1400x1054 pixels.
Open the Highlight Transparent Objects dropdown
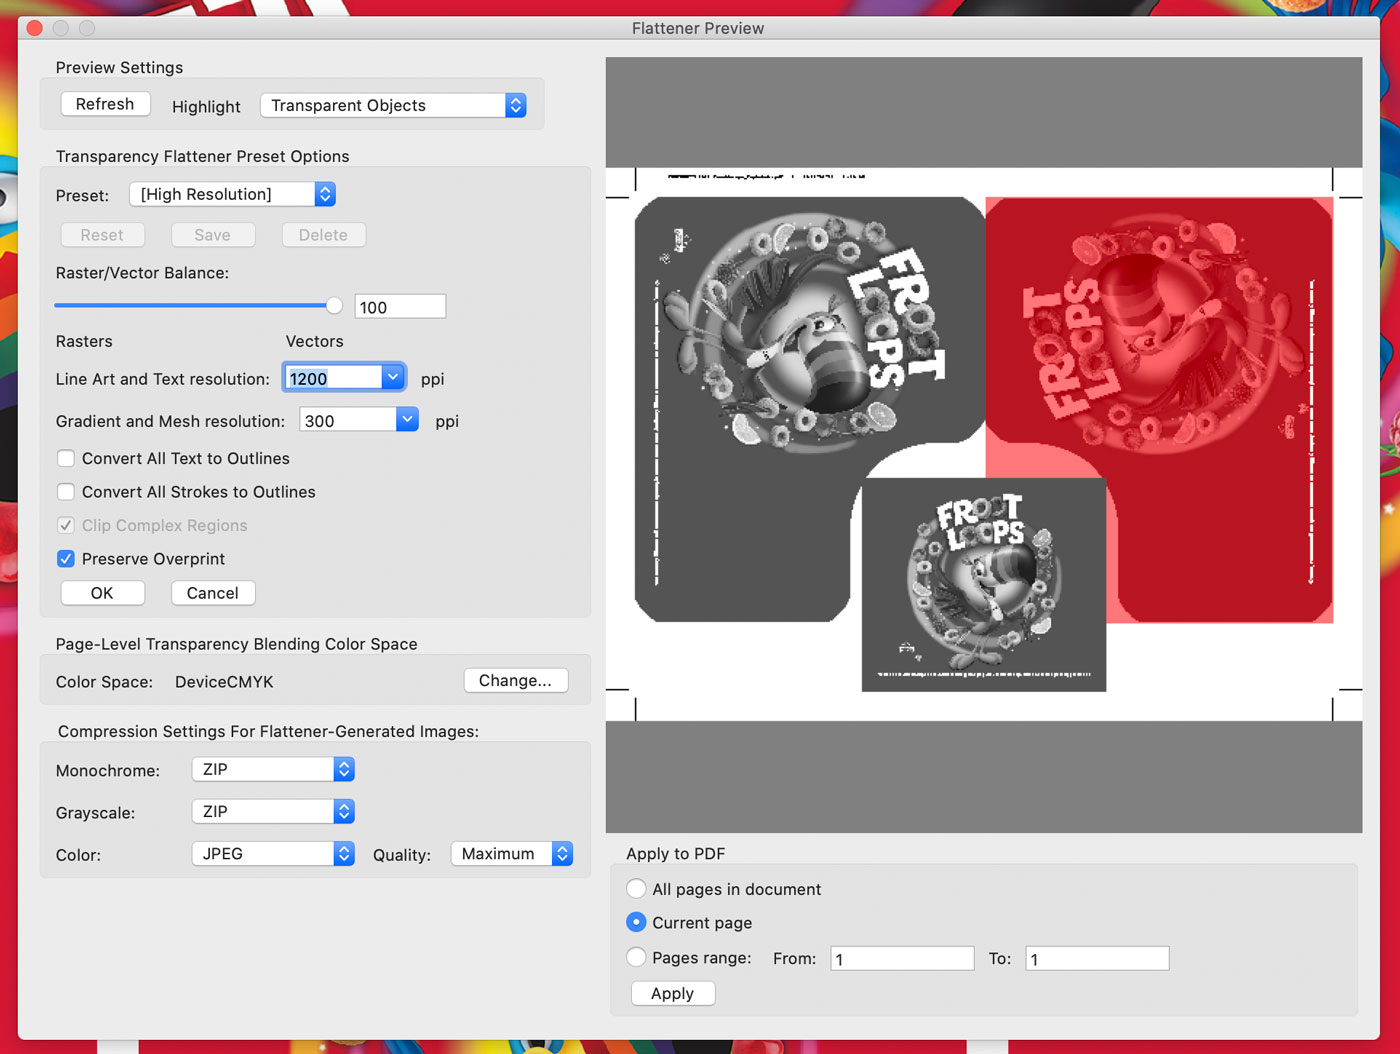(393, 105)
